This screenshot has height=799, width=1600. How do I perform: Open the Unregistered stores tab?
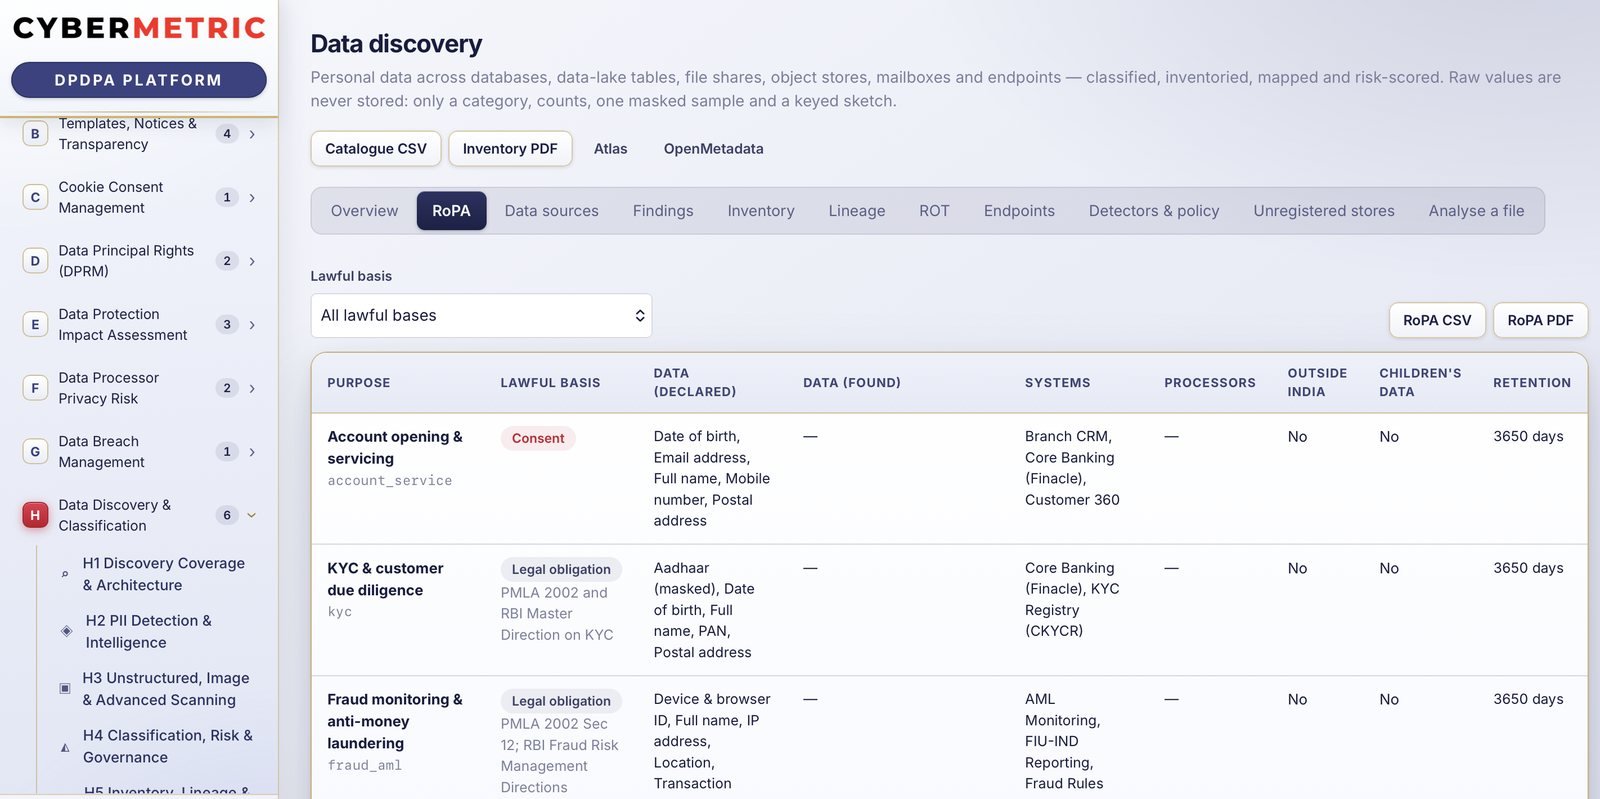(x=1324, y=211)
